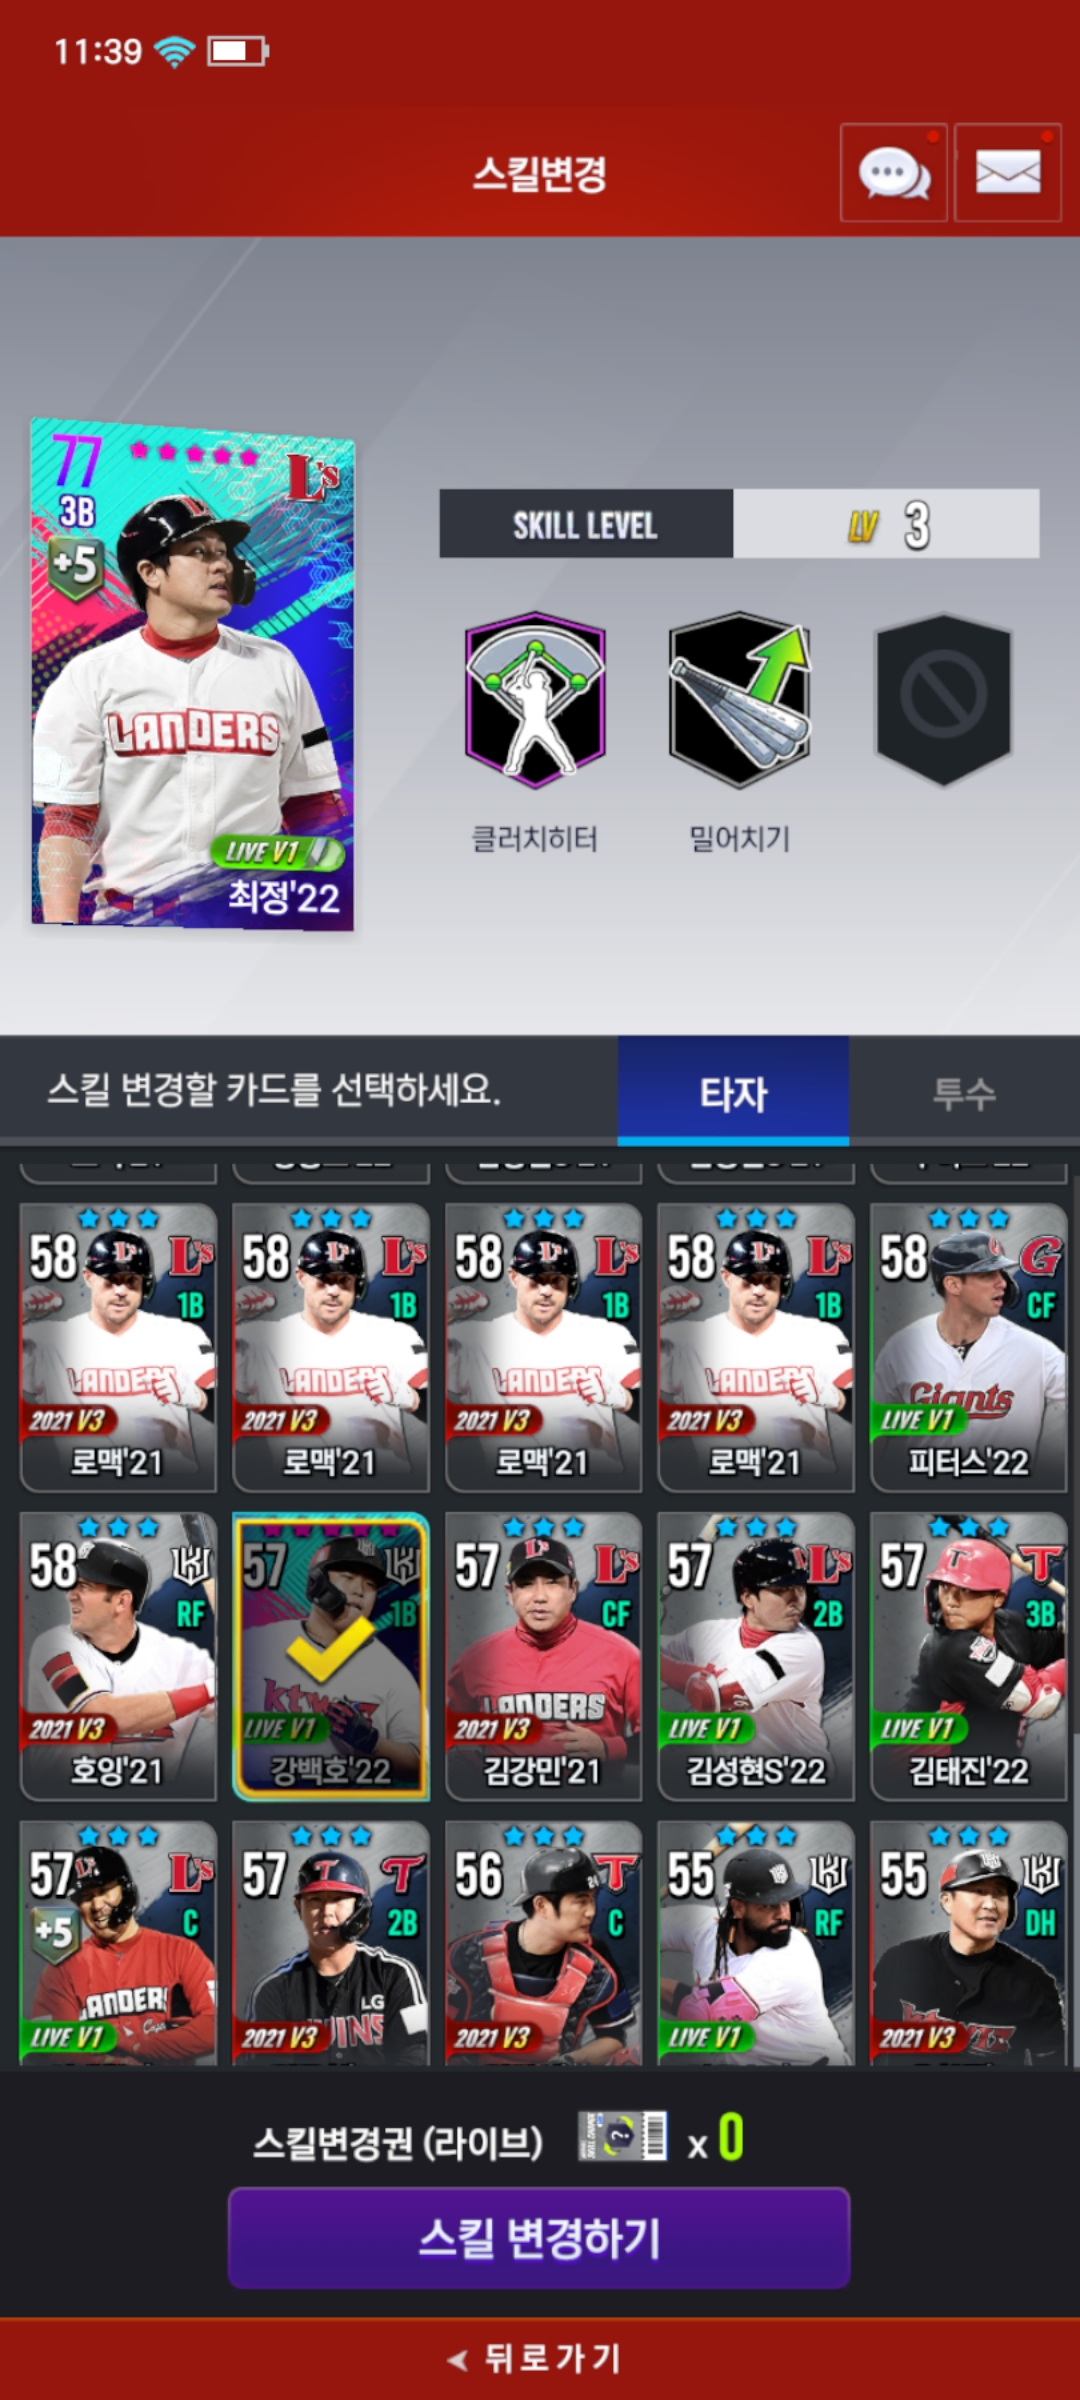Select the 김강민'21 CF card

(x=543, y=1656)
